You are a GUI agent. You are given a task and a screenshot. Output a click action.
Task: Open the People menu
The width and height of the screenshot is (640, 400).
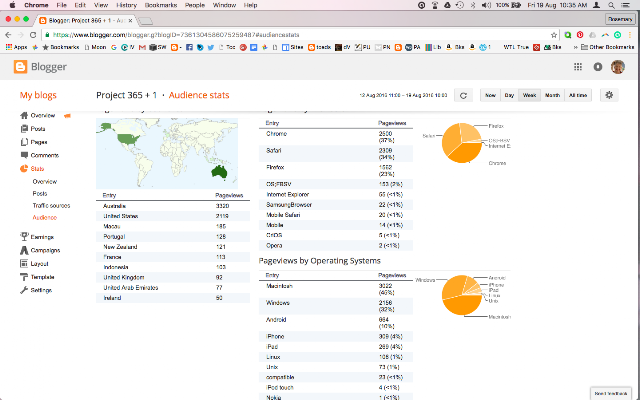pos(195,5)
